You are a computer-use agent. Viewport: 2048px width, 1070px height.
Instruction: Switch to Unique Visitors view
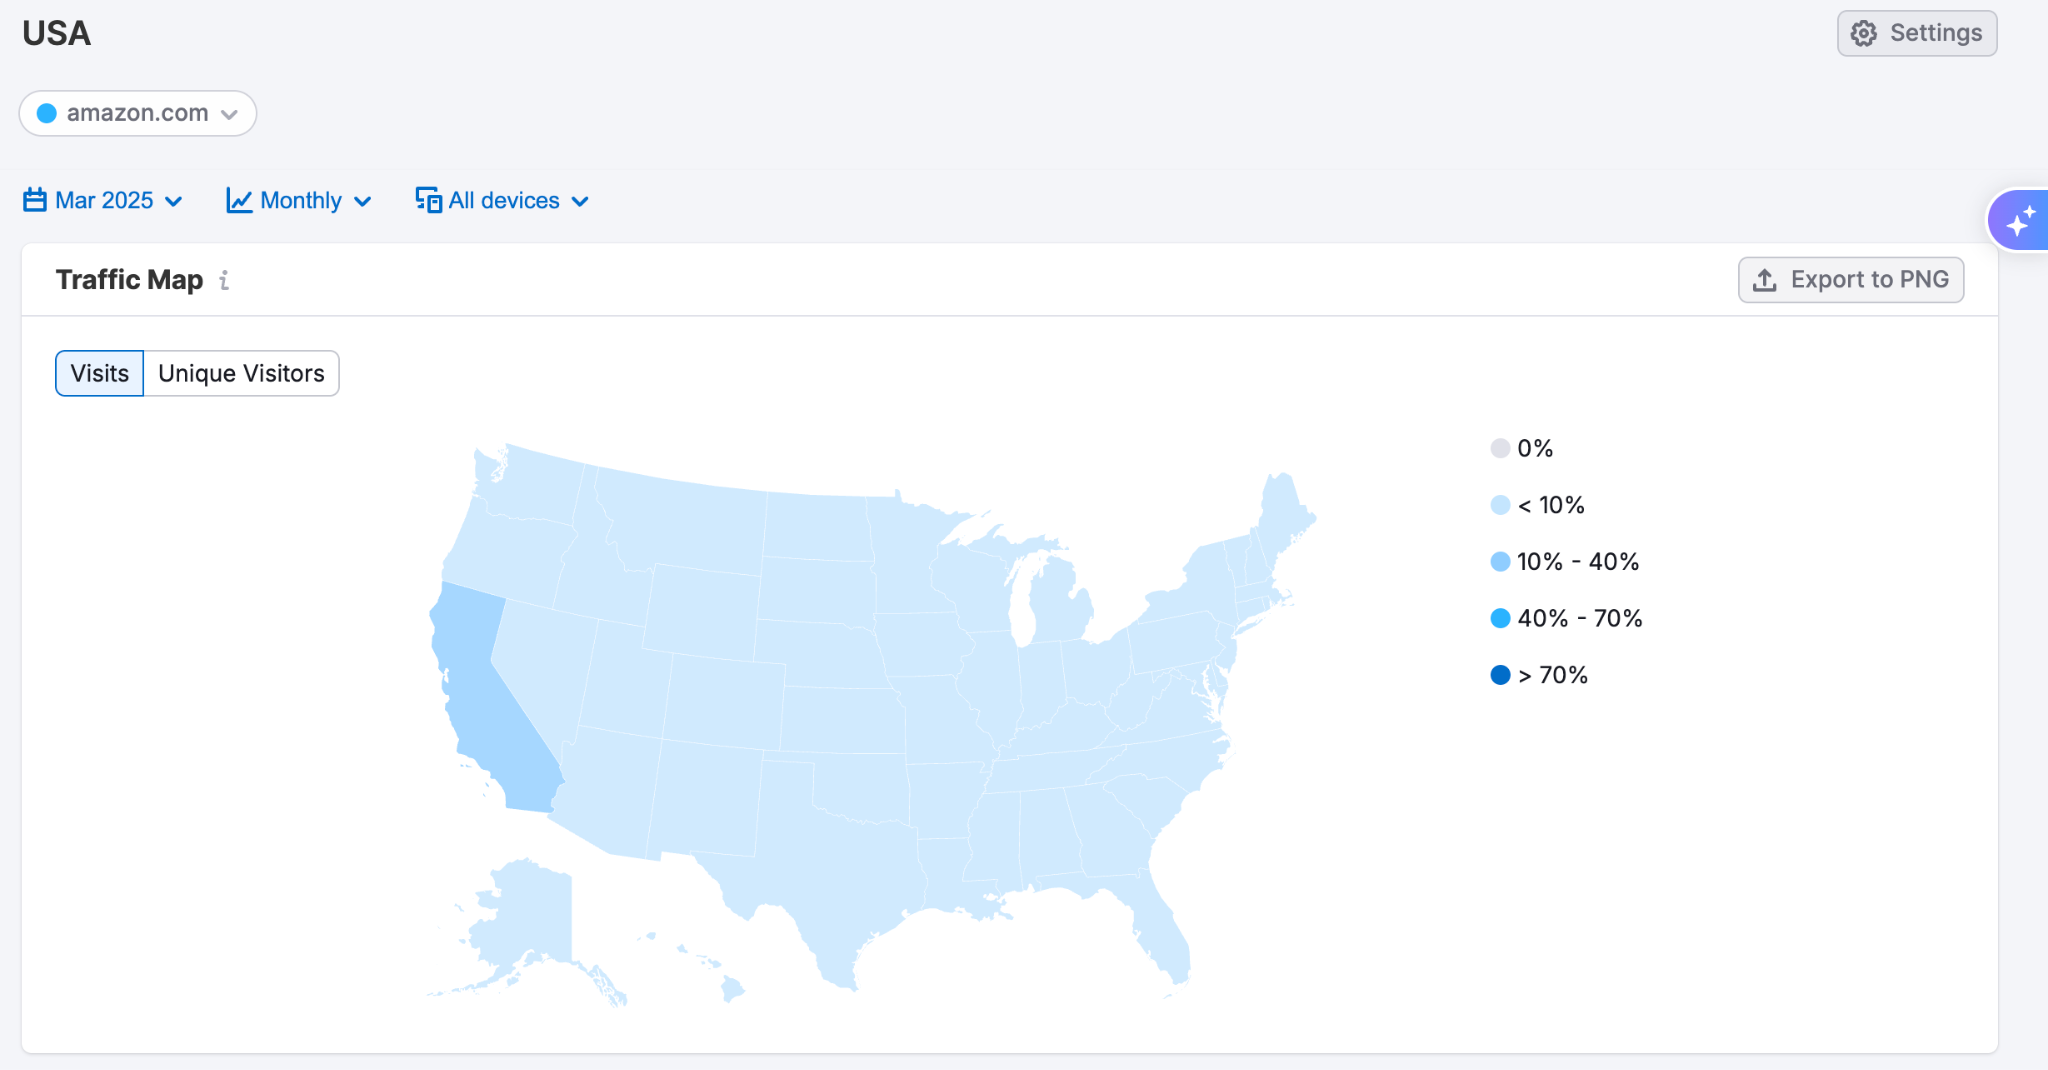(240, 373)
